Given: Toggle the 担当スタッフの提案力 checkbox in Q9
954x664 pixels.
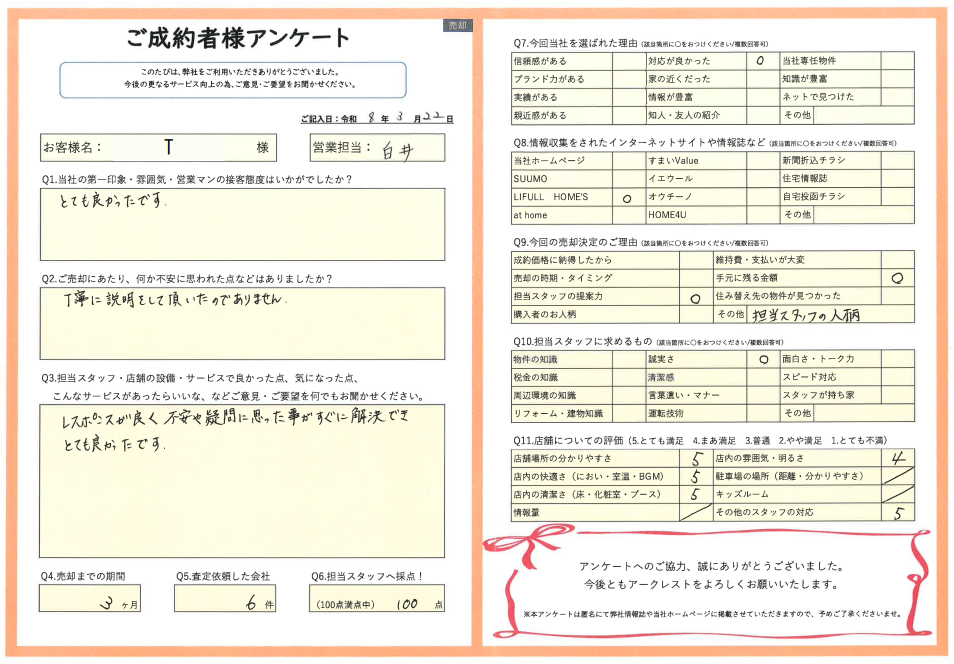Looking at the screenshot, I should [694, 297].
